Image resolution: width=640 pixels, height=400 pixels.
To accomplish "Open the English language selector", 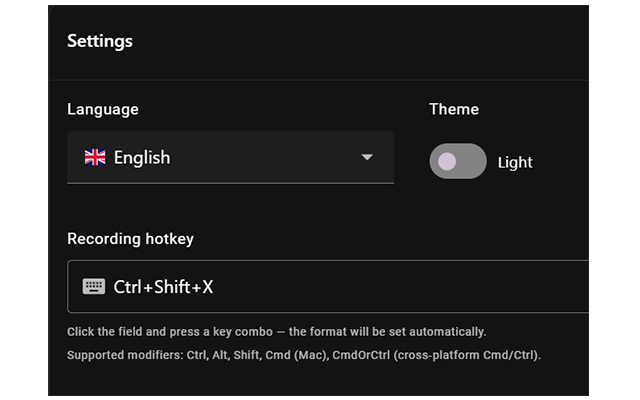I will point(230,157).
